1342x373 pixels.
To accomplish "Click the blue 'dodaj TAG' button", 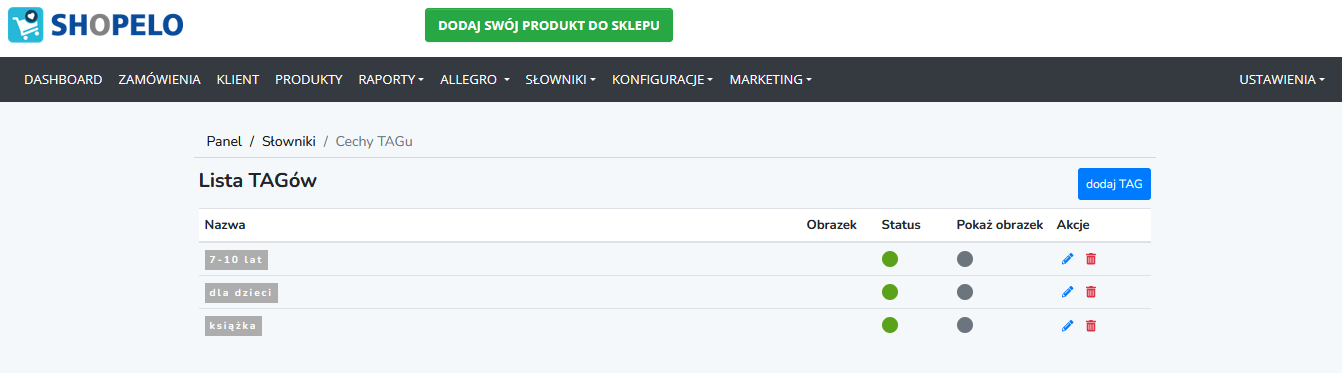I will 1114,184.
